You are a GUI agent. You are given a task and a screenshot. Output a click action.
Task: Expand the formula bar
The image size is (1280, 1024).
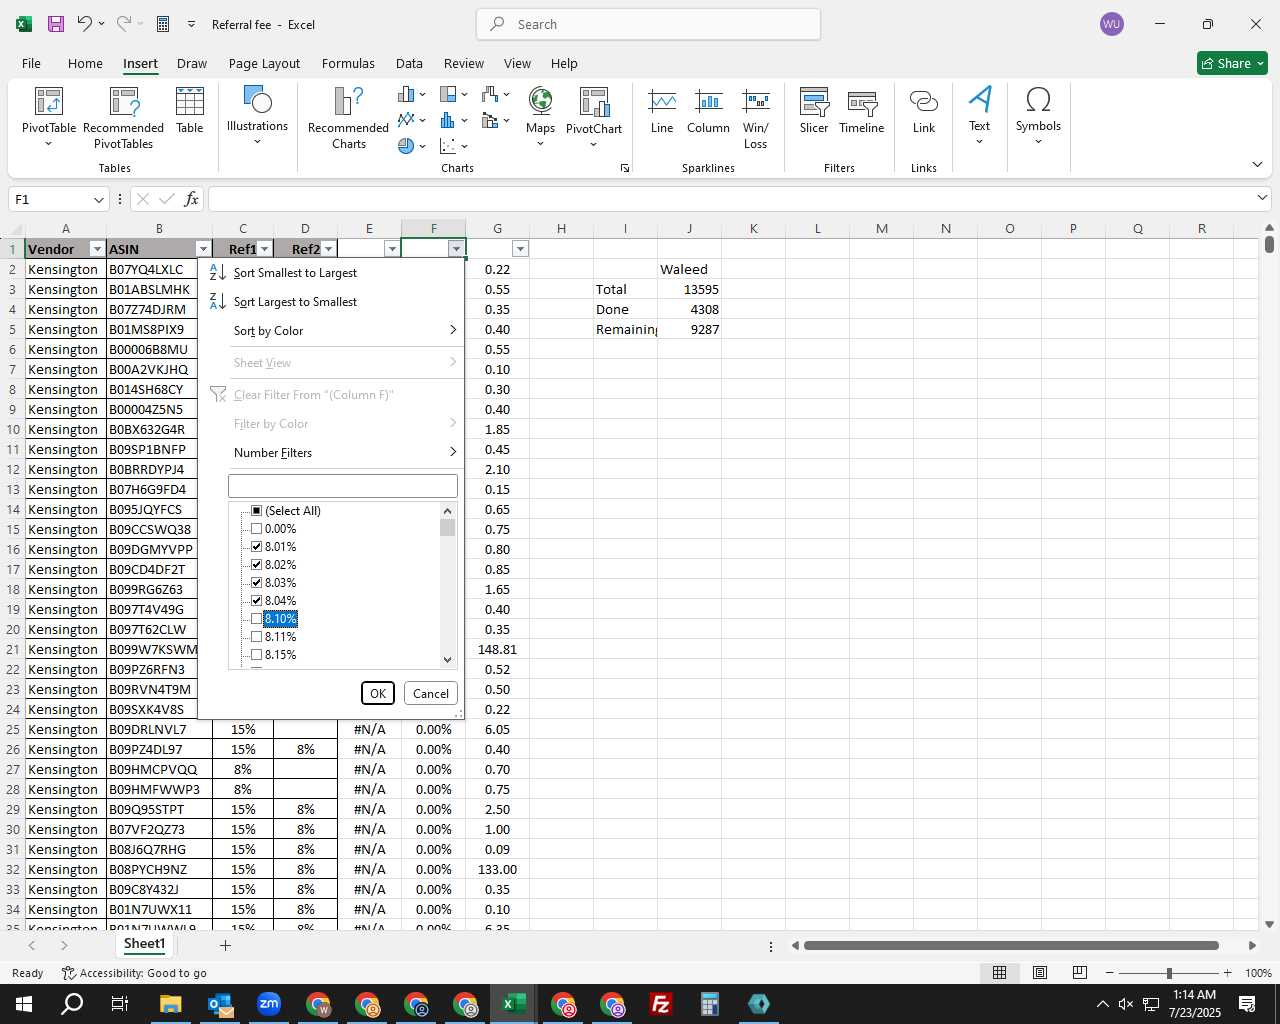[x=1262, y=198]
